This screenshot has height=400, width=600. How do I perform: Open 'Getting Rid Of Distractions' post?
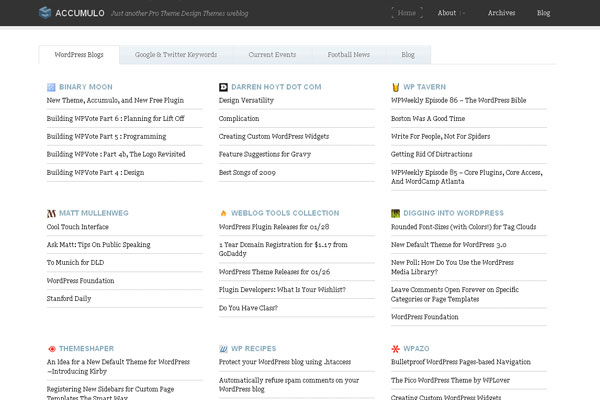[x=431, y=154]
